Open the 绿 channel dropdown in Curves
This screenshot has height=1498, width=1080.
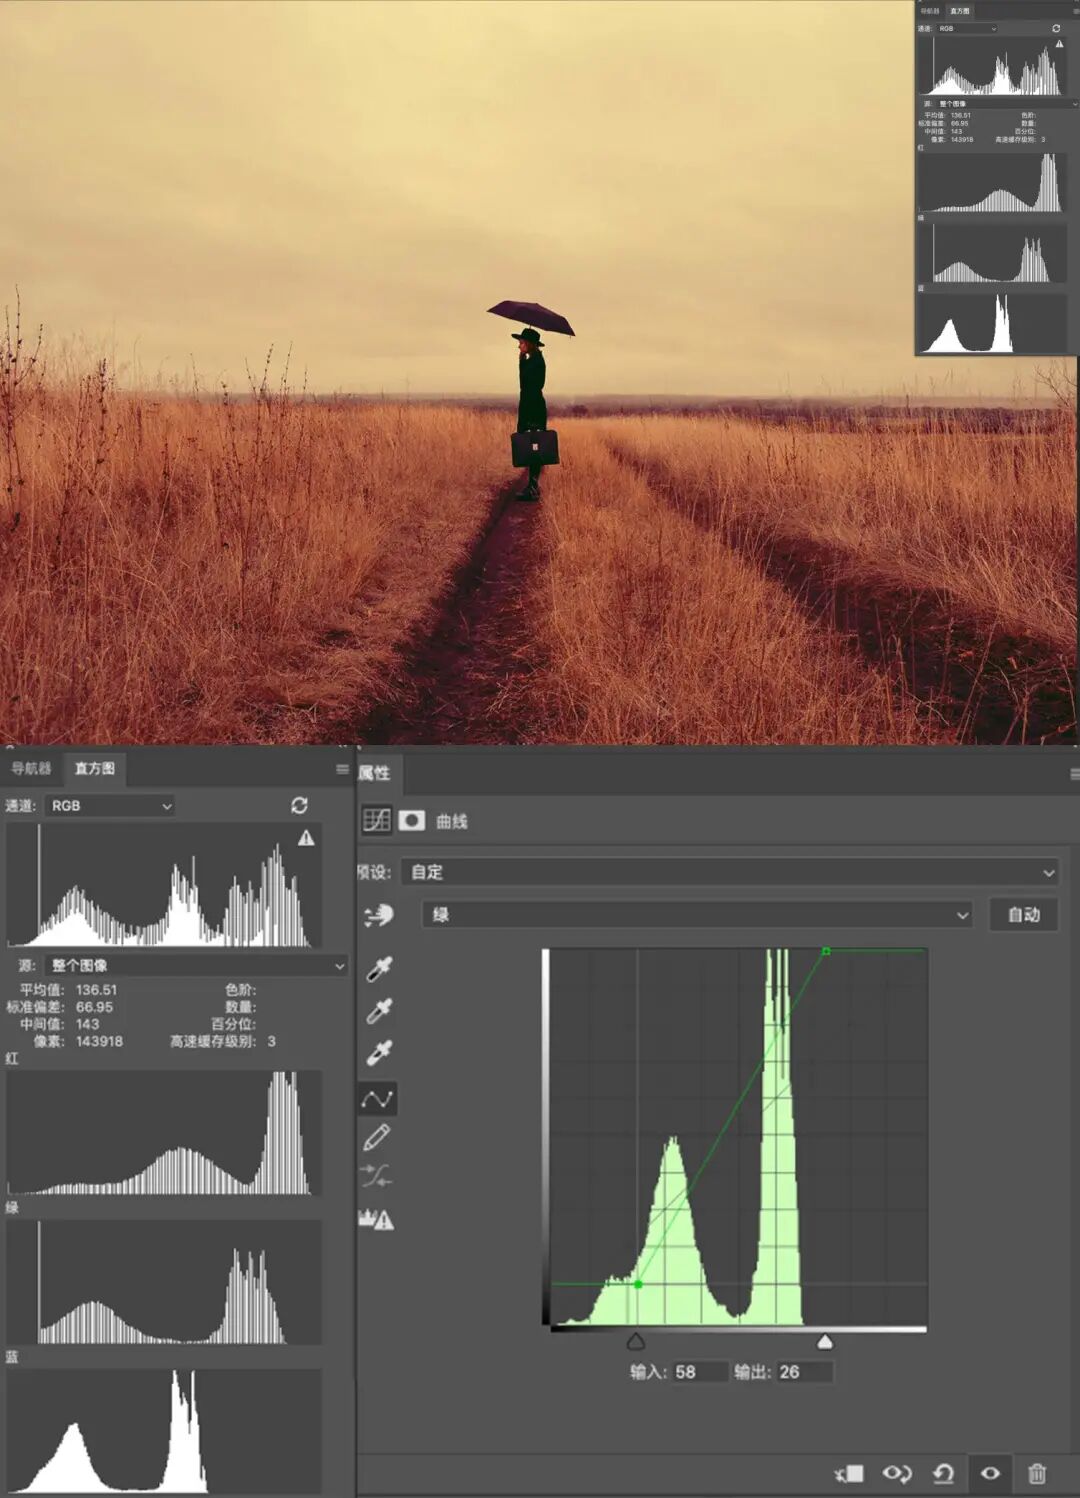[697, 914]
